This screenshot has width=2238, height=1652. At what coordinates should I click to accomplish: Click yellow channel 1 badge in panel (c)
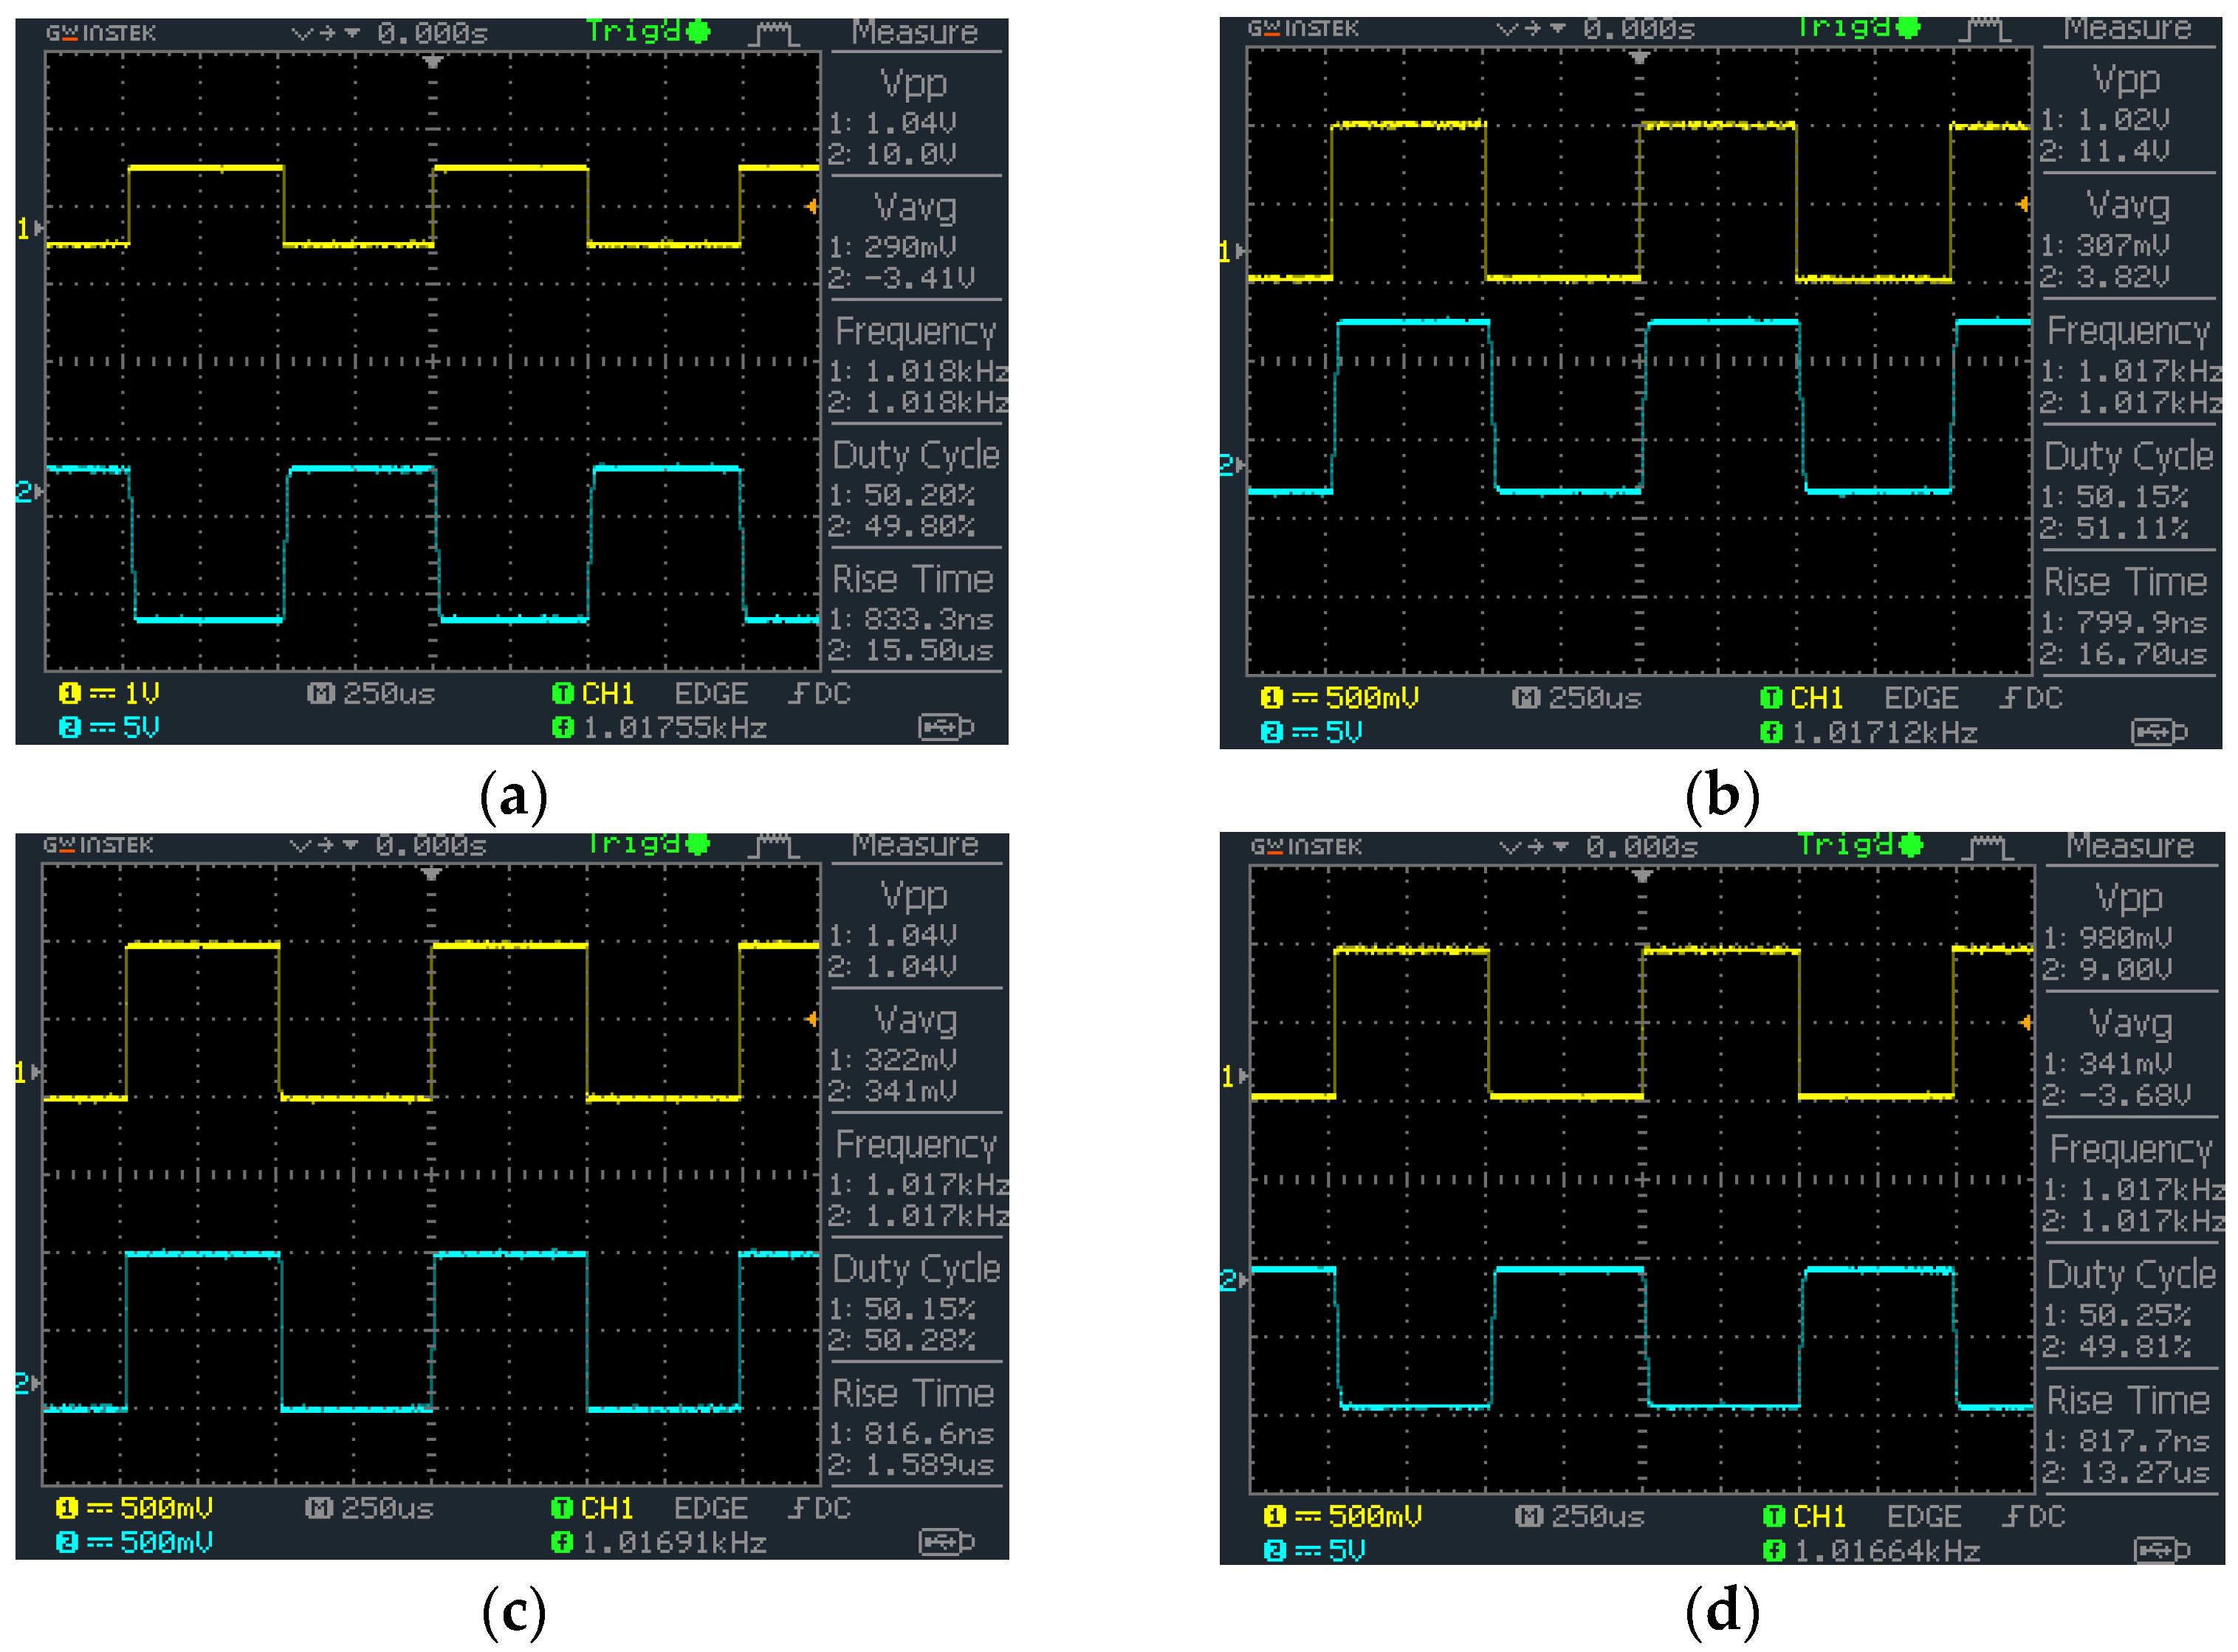pos(67,1508)
